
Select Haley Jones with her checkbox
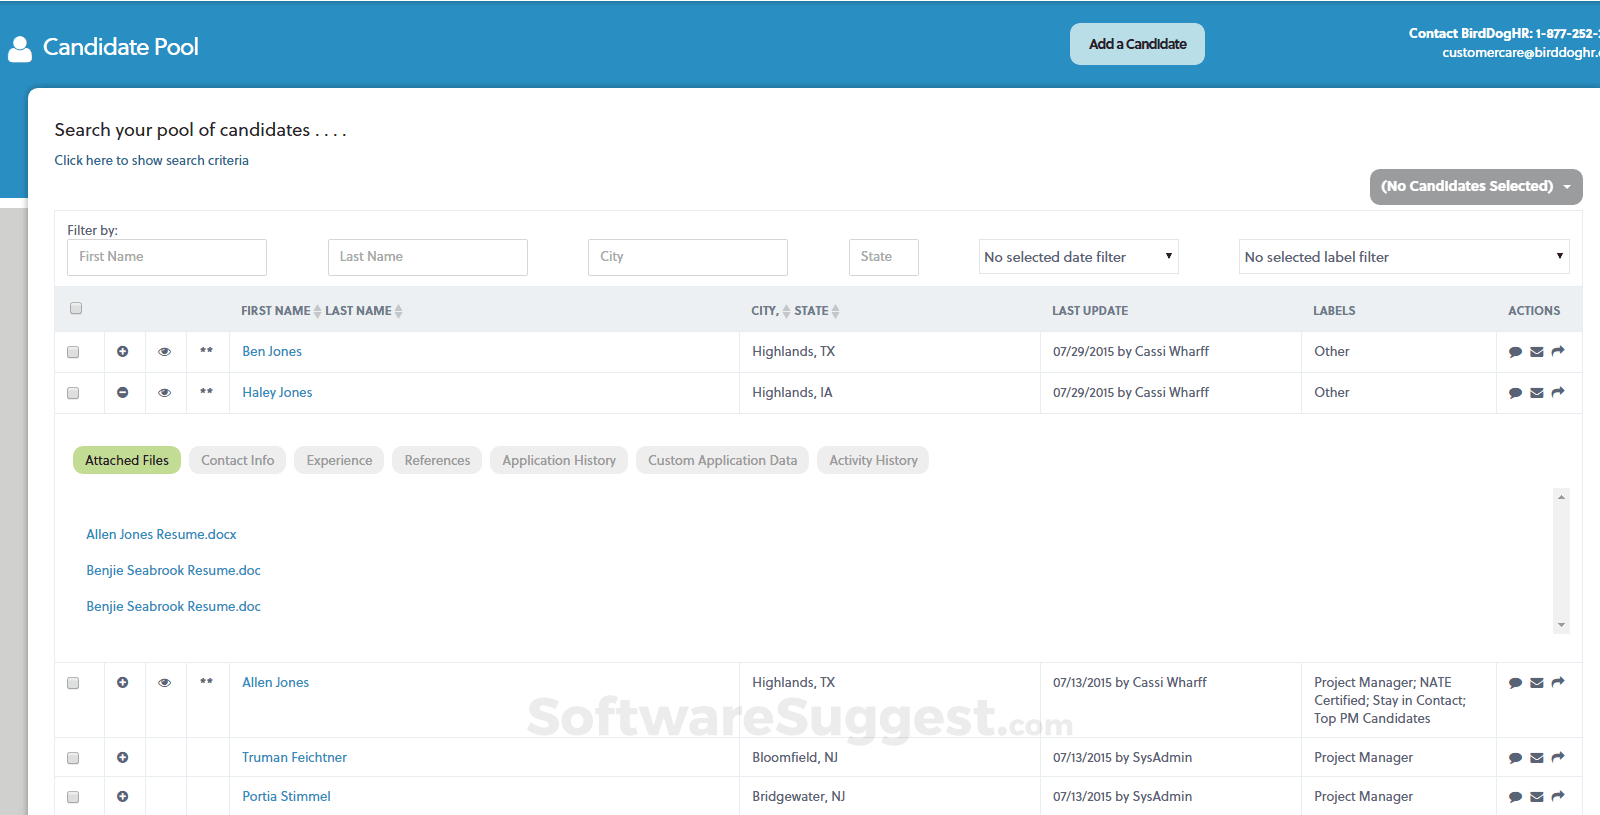point(73,393)
